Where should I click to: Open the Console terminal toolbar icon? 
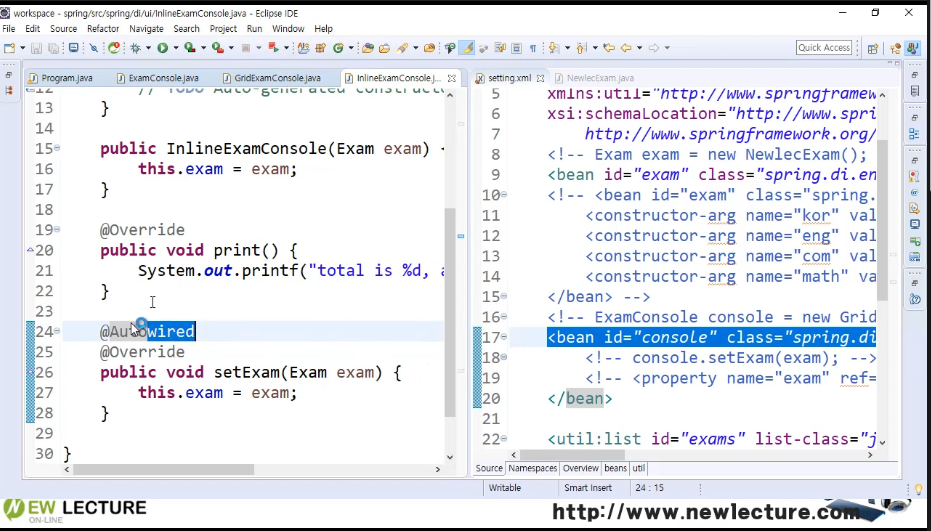coord(73,48)
